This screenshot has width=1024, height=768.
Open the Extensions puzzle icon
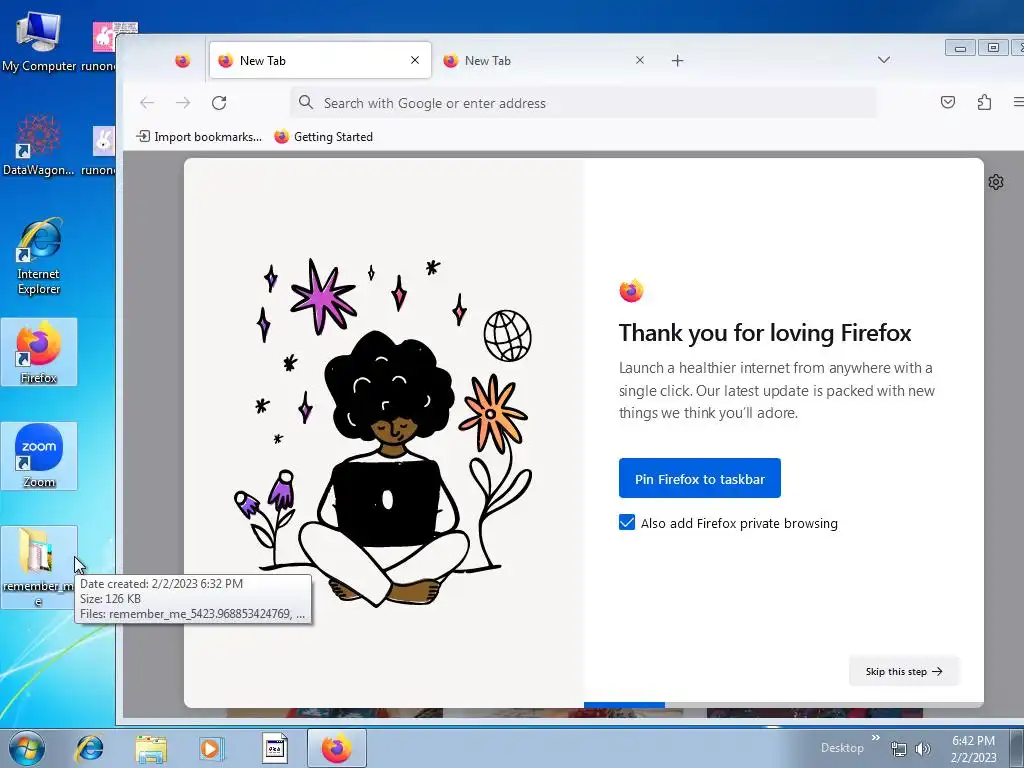coord(984,102)
